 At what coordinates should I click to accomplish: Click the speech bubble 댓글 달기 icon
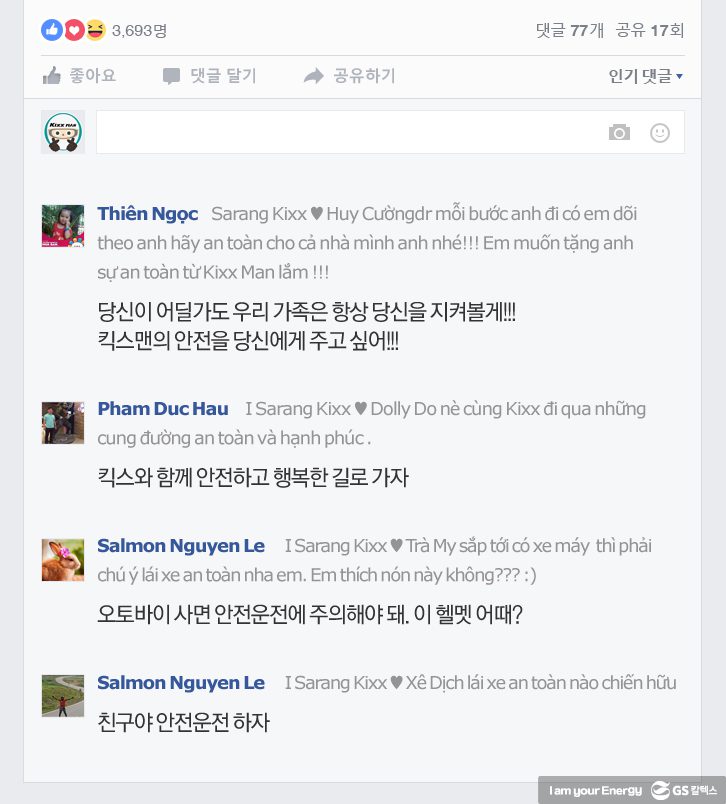coord(171,76)
